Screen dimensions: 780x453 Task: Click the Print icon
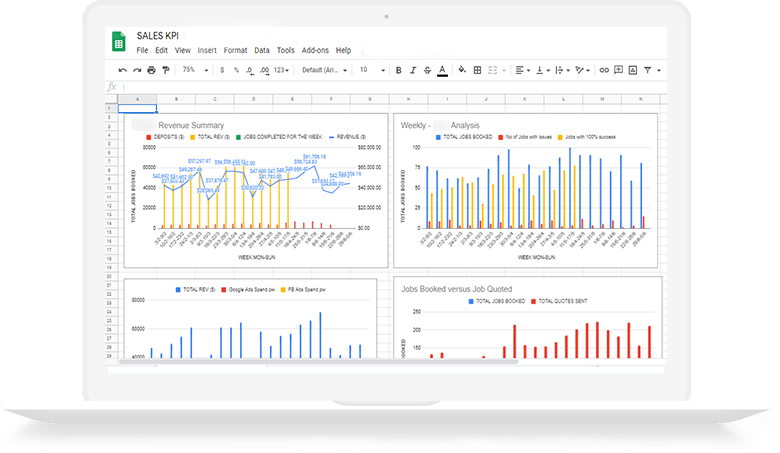(151, 71)
